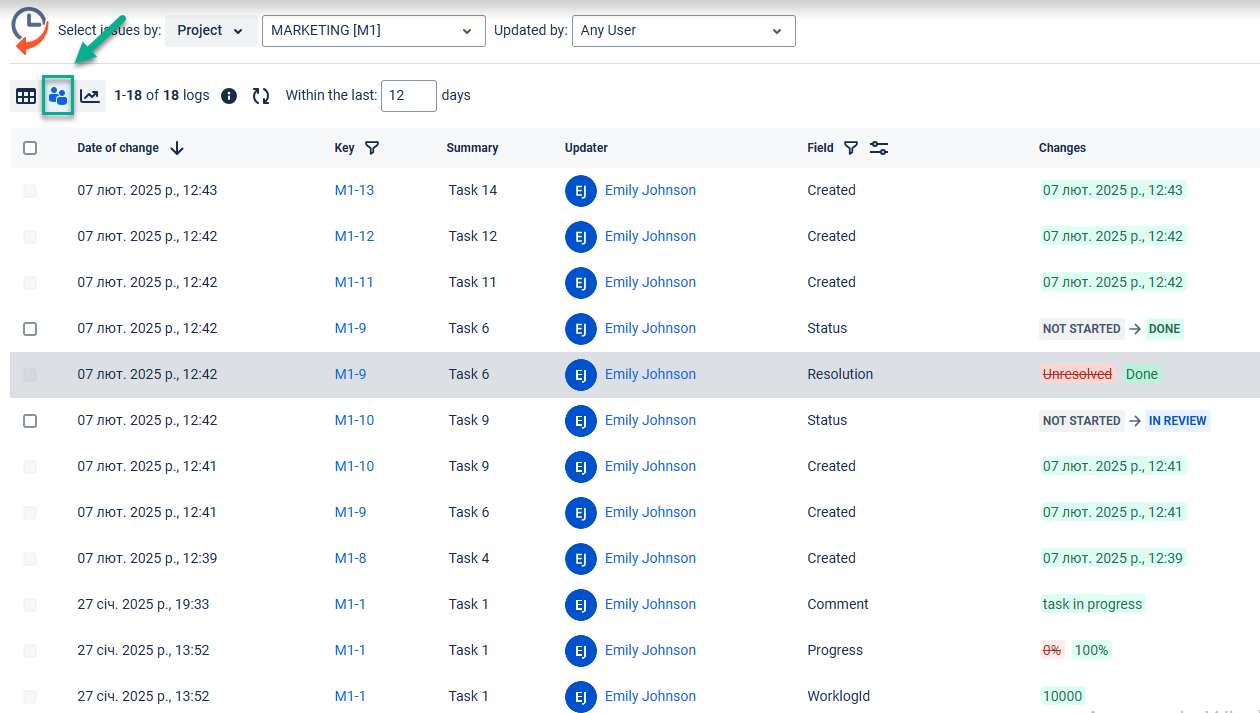Viewport: 1260px width, 713px height.
Task: Select the users view icon
Action: tap(58, 96)
